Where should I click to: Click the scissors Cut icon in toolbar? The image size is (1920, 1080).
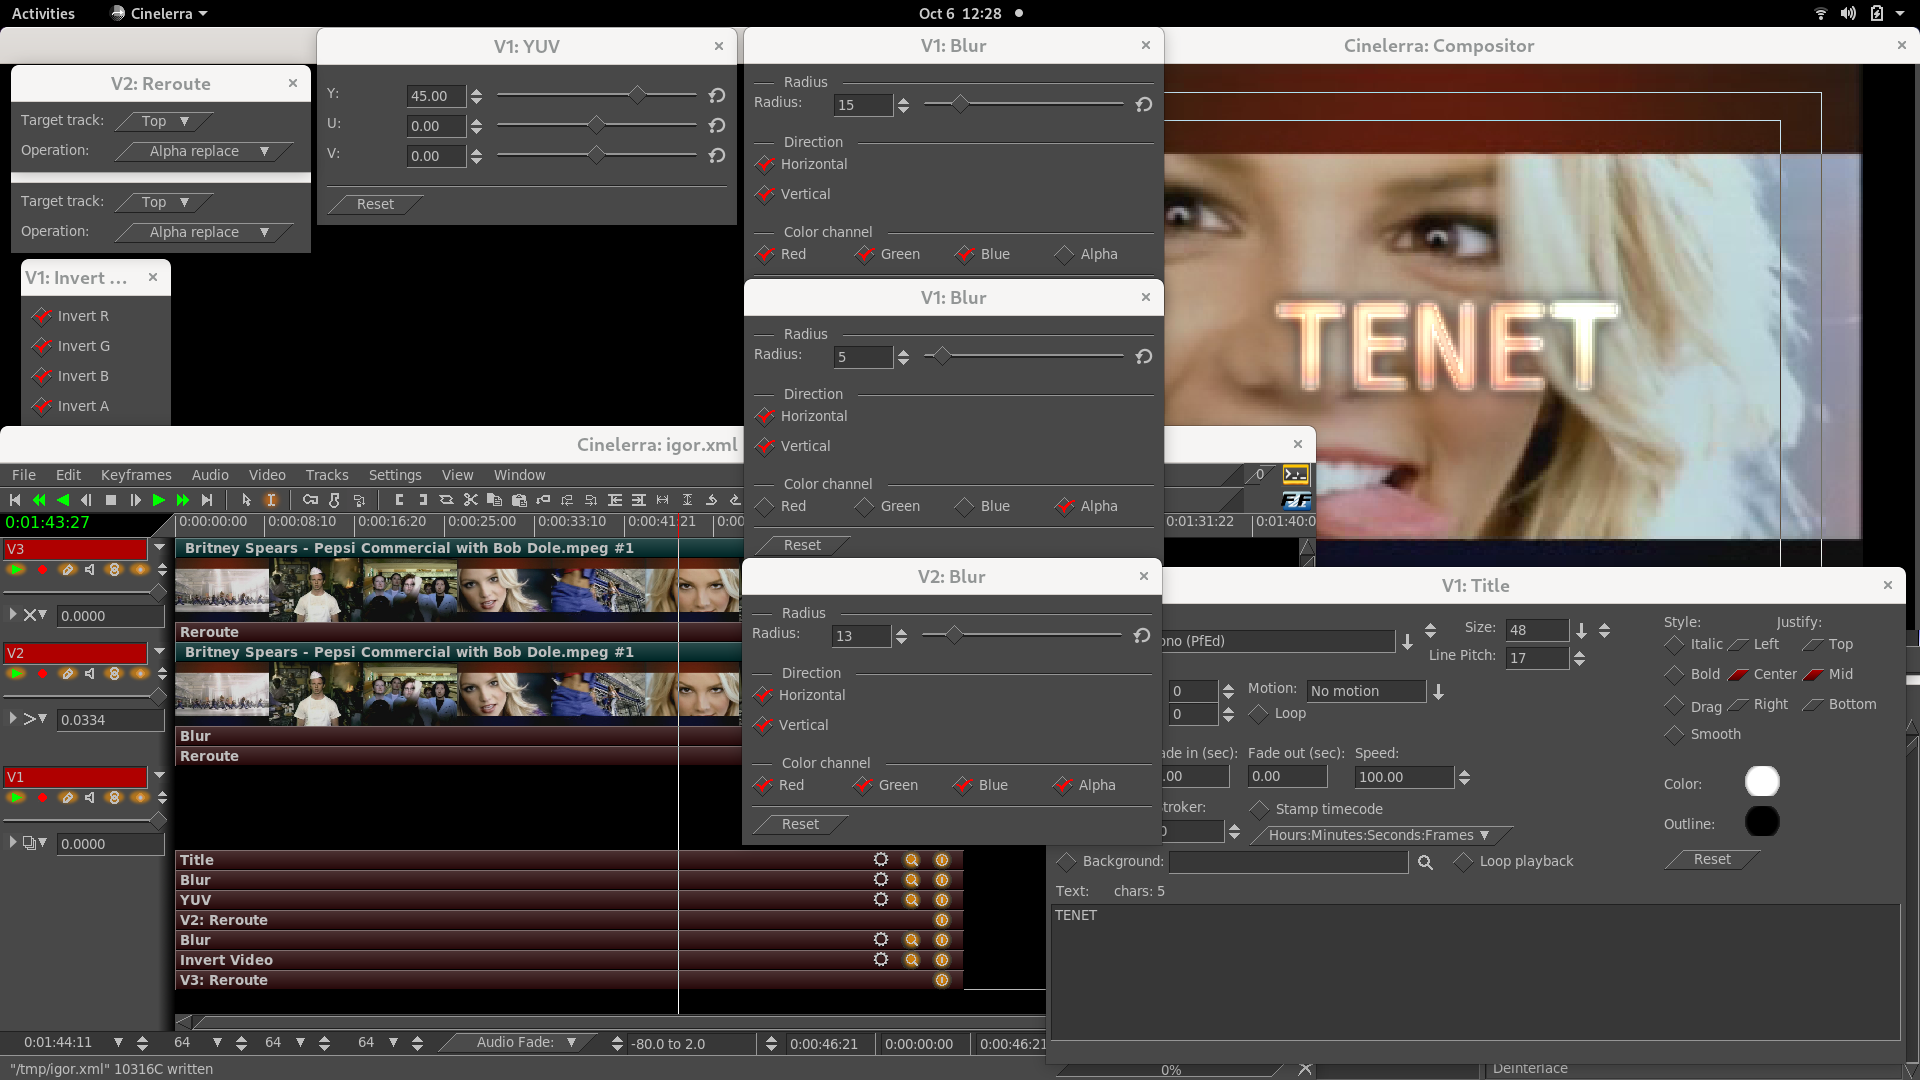[x=470, y=500]
